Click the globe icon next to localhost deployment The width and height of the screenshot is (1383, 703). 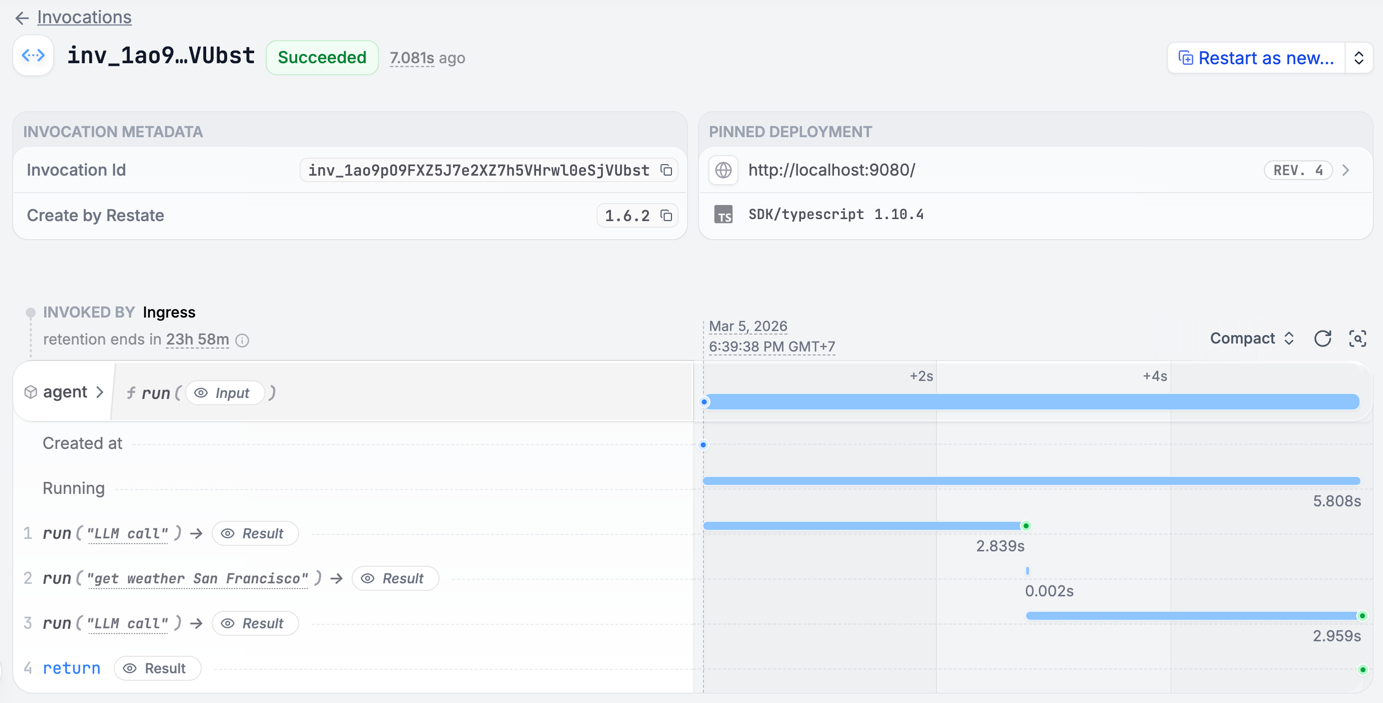[723, 170]
